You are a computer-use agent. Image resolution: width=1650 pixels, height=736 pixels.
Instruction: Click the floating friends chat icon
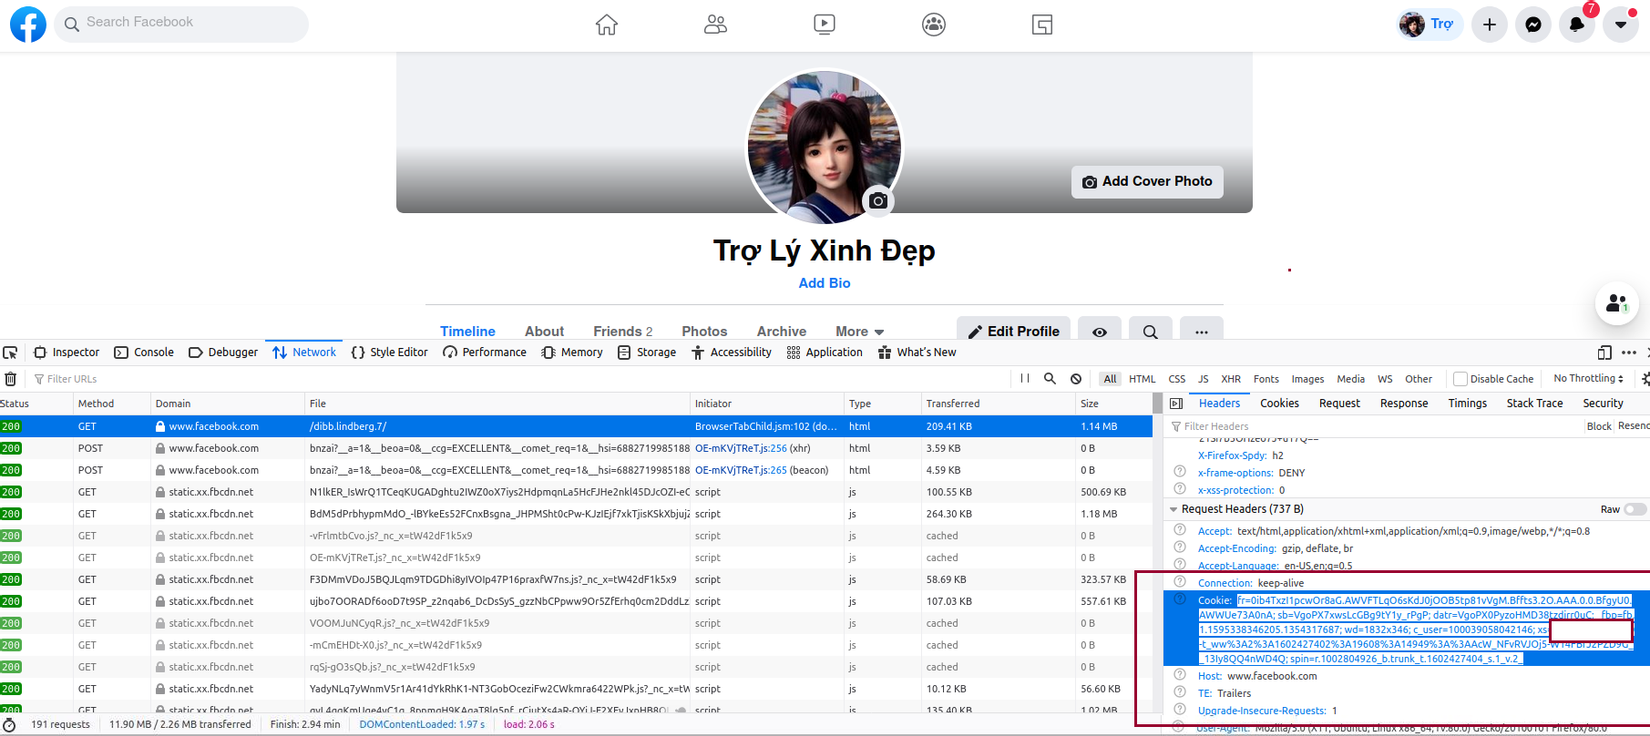1616,304
